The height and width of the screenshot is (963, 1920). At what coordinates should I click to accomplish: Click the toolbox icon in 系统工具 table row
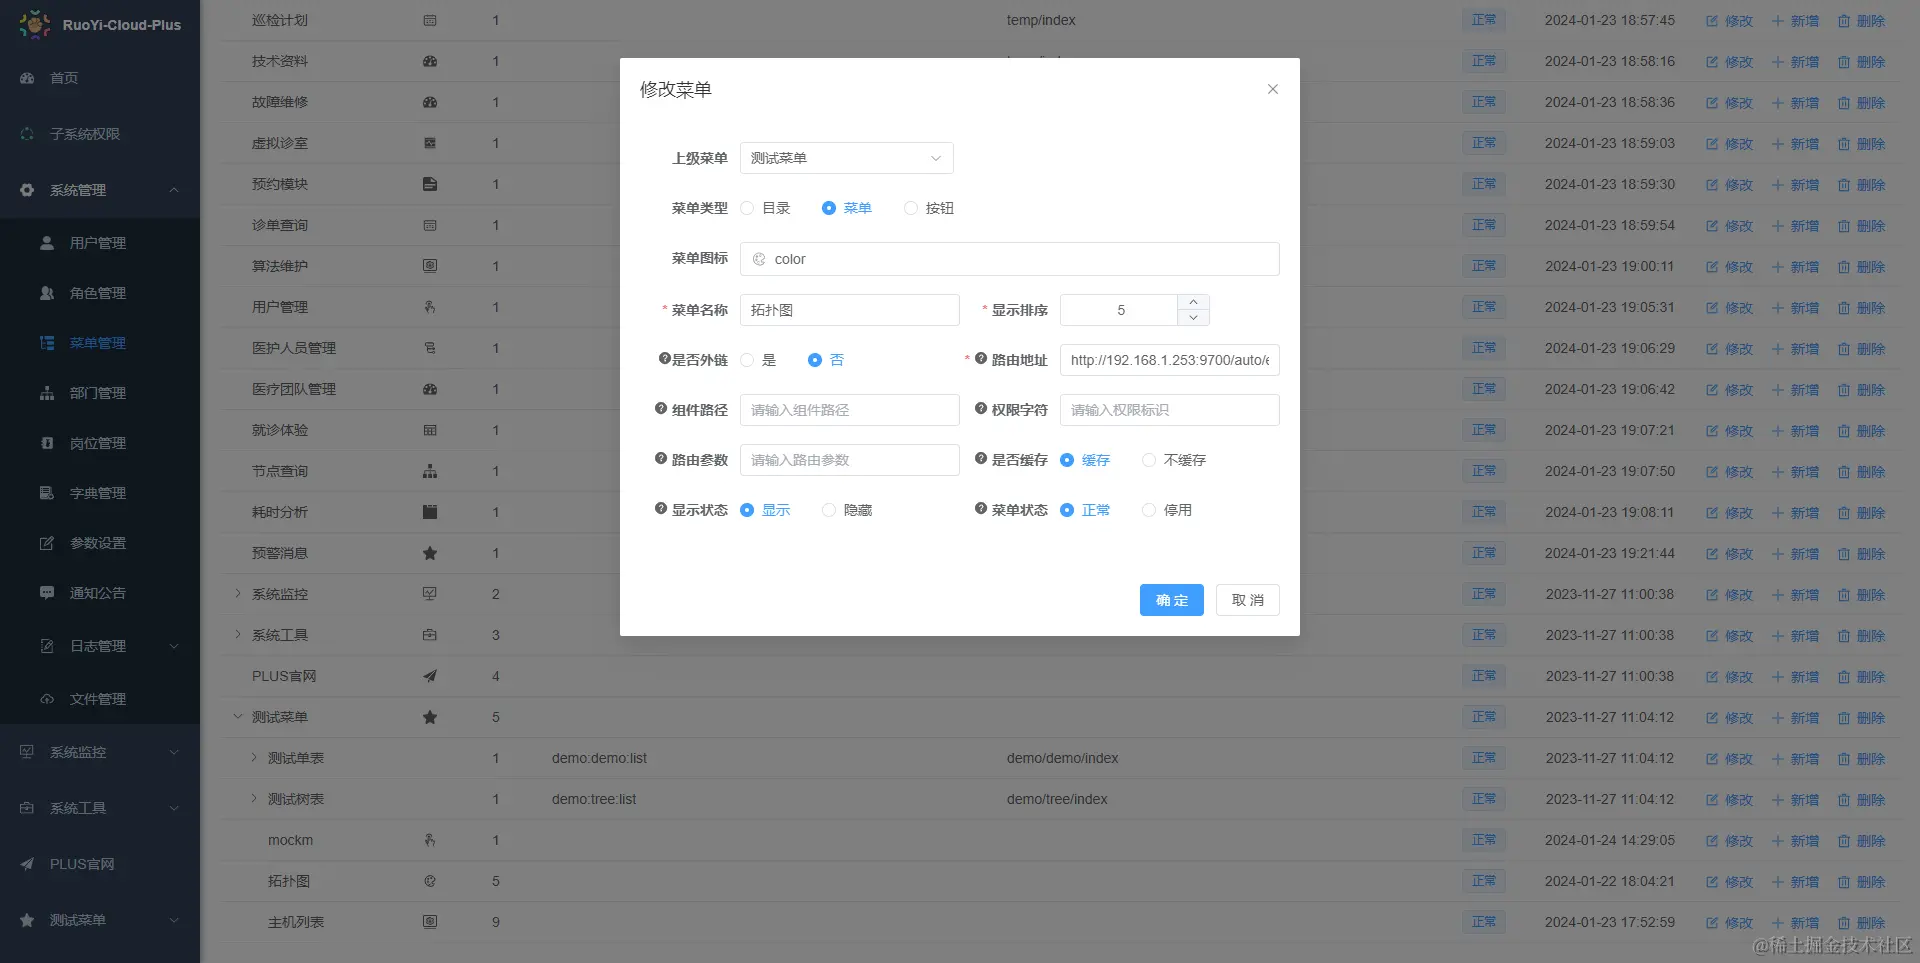(x=430, y=635)
